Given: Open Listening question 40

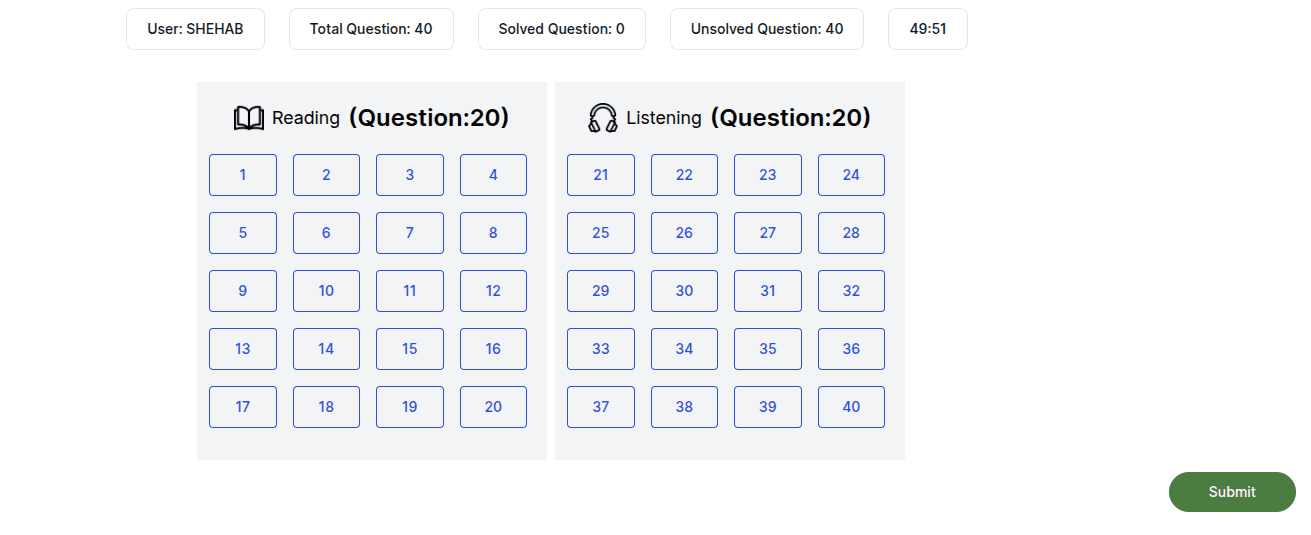Looking at the screenshot, I should tap(851, 407).
